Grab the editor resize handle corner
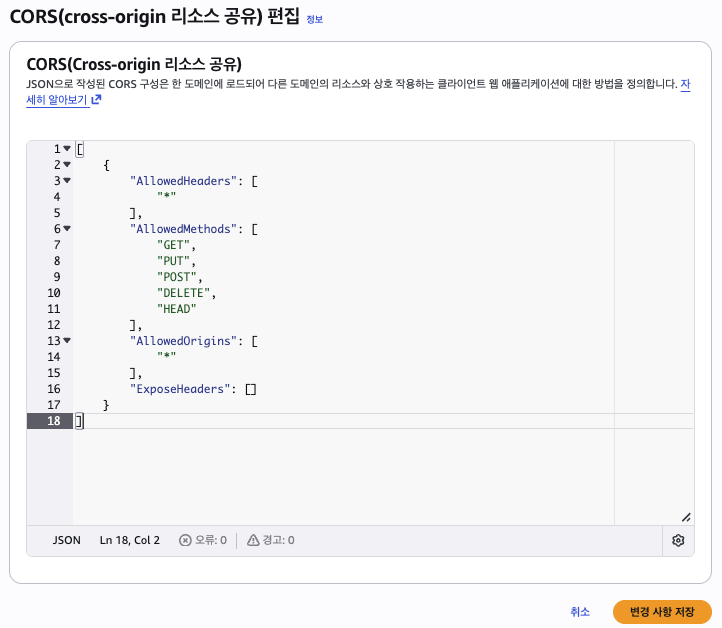This screenshot has width=722, height=628. coord(686,517)
